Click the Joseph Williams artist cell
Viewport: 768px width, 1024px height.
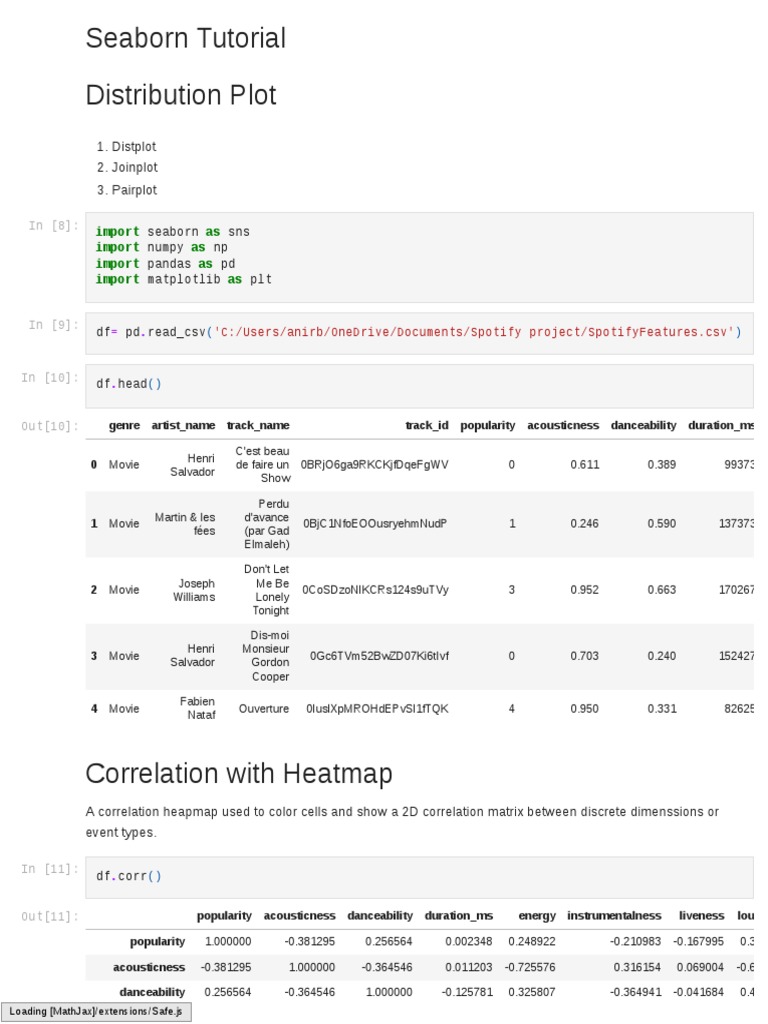[x=196, y=590]
